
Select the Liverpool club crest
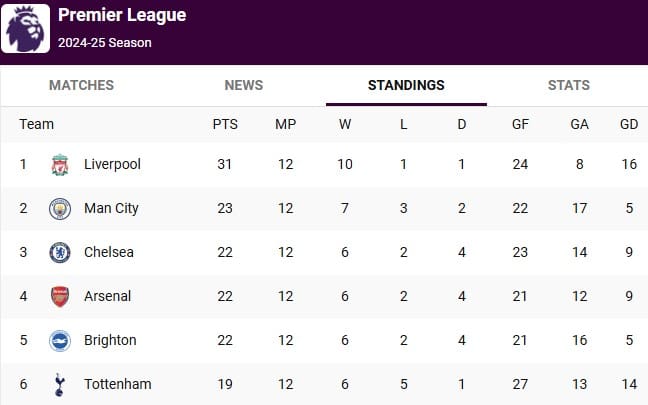[x=60, y=164]
